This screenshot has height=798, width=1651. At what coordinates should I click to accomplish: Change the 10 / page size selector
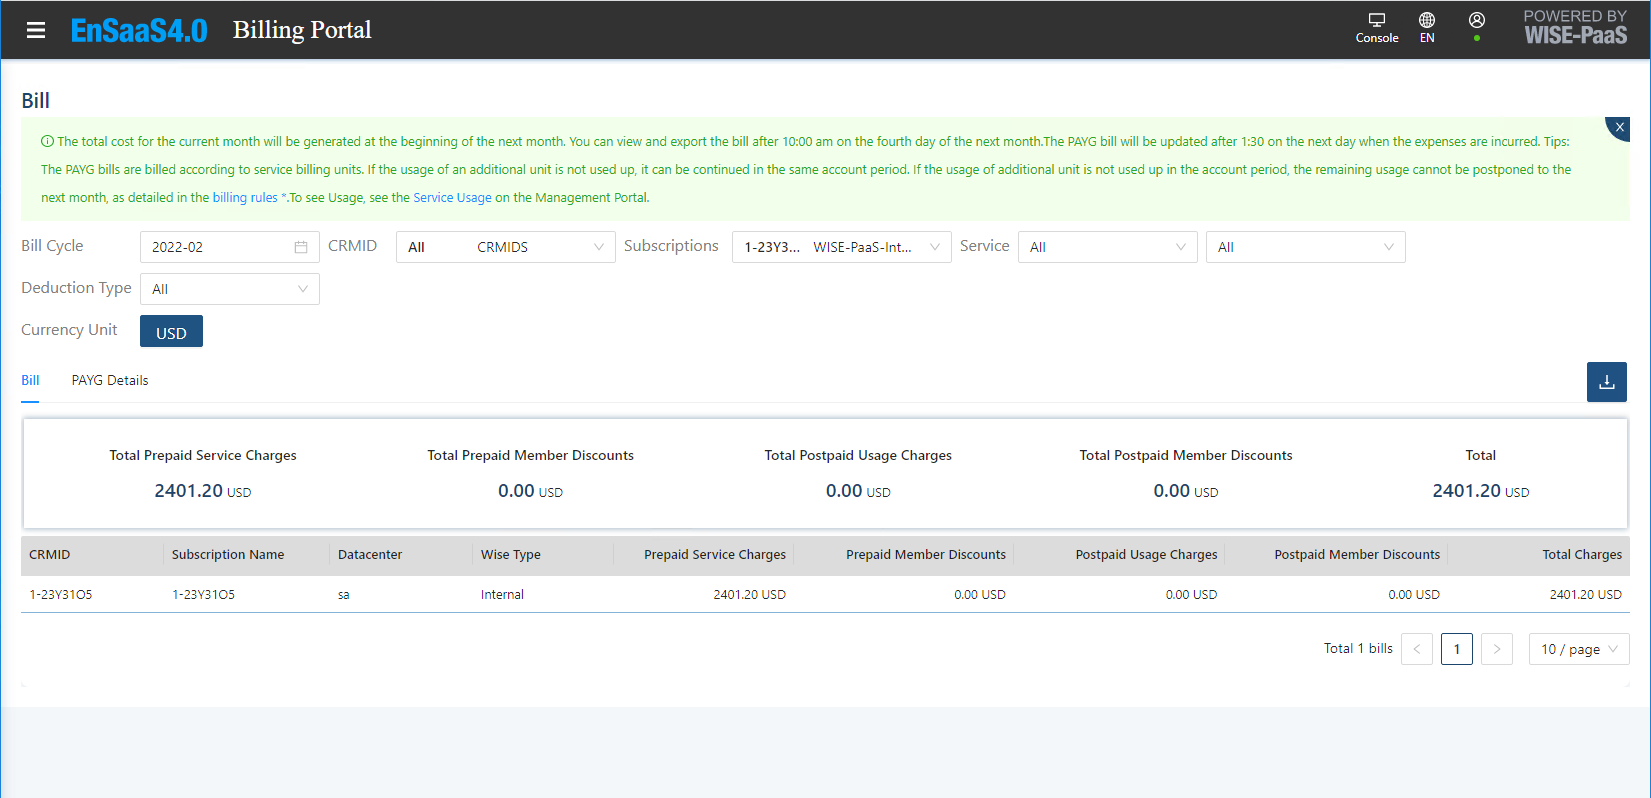coord(1579,649)
